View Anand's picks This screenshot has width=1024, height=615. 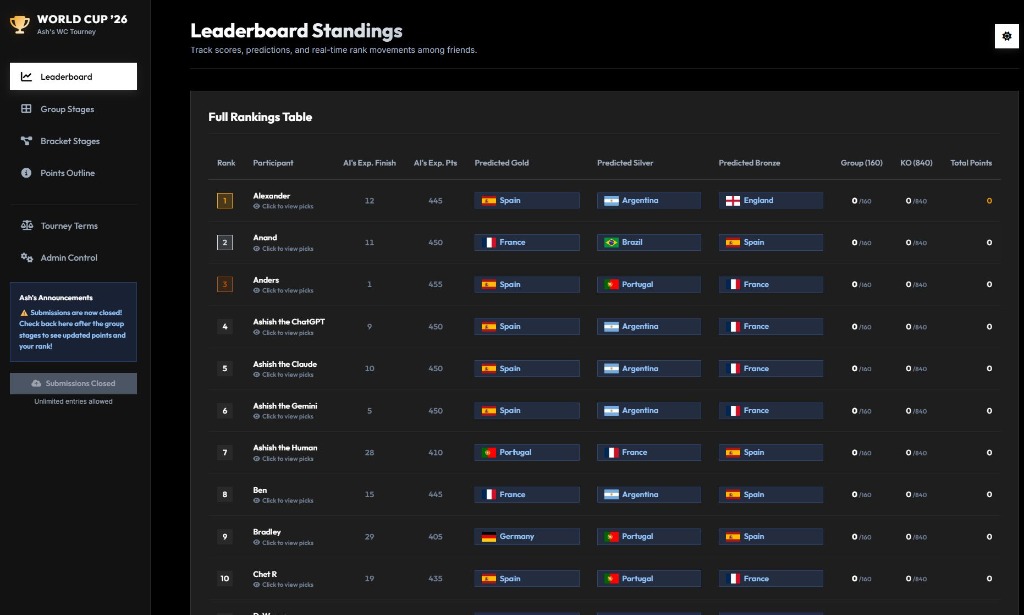point(283,249)
